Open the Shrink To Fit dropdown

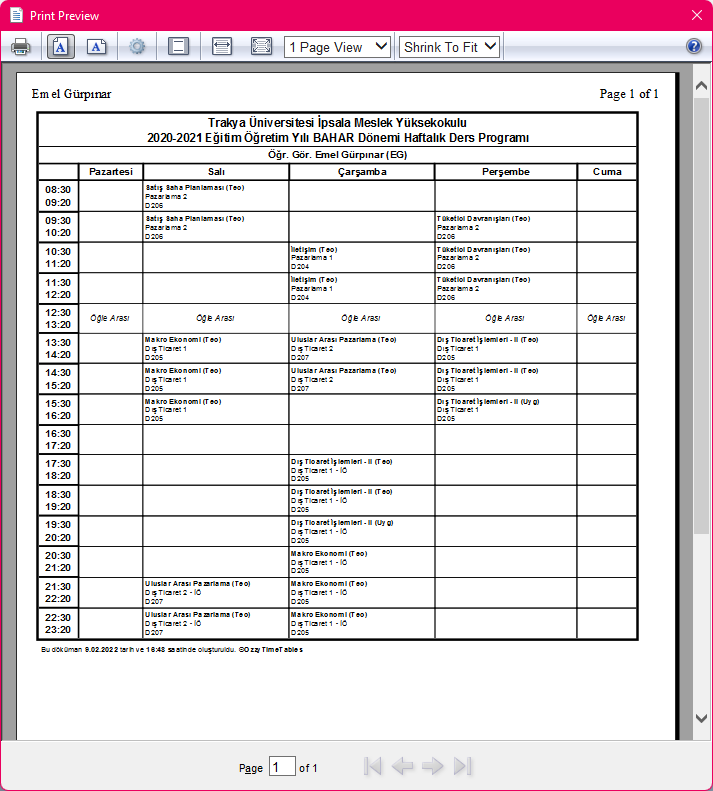tap(449, 47)
